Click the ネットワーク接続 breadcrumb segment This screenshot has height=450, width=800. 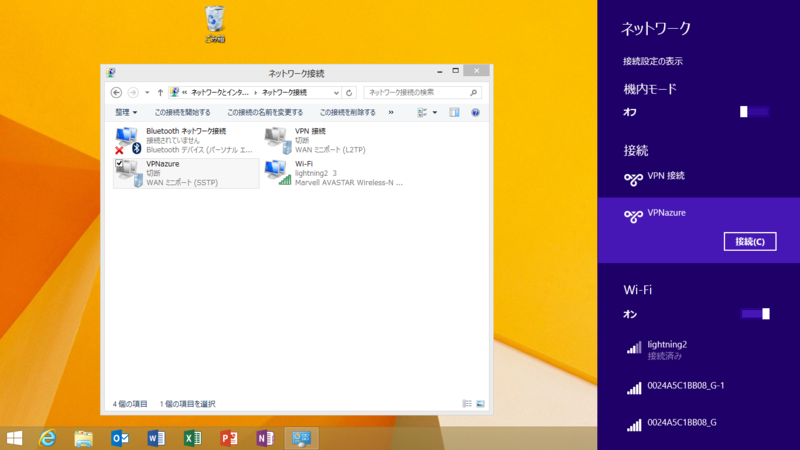(x=284, y=92)
